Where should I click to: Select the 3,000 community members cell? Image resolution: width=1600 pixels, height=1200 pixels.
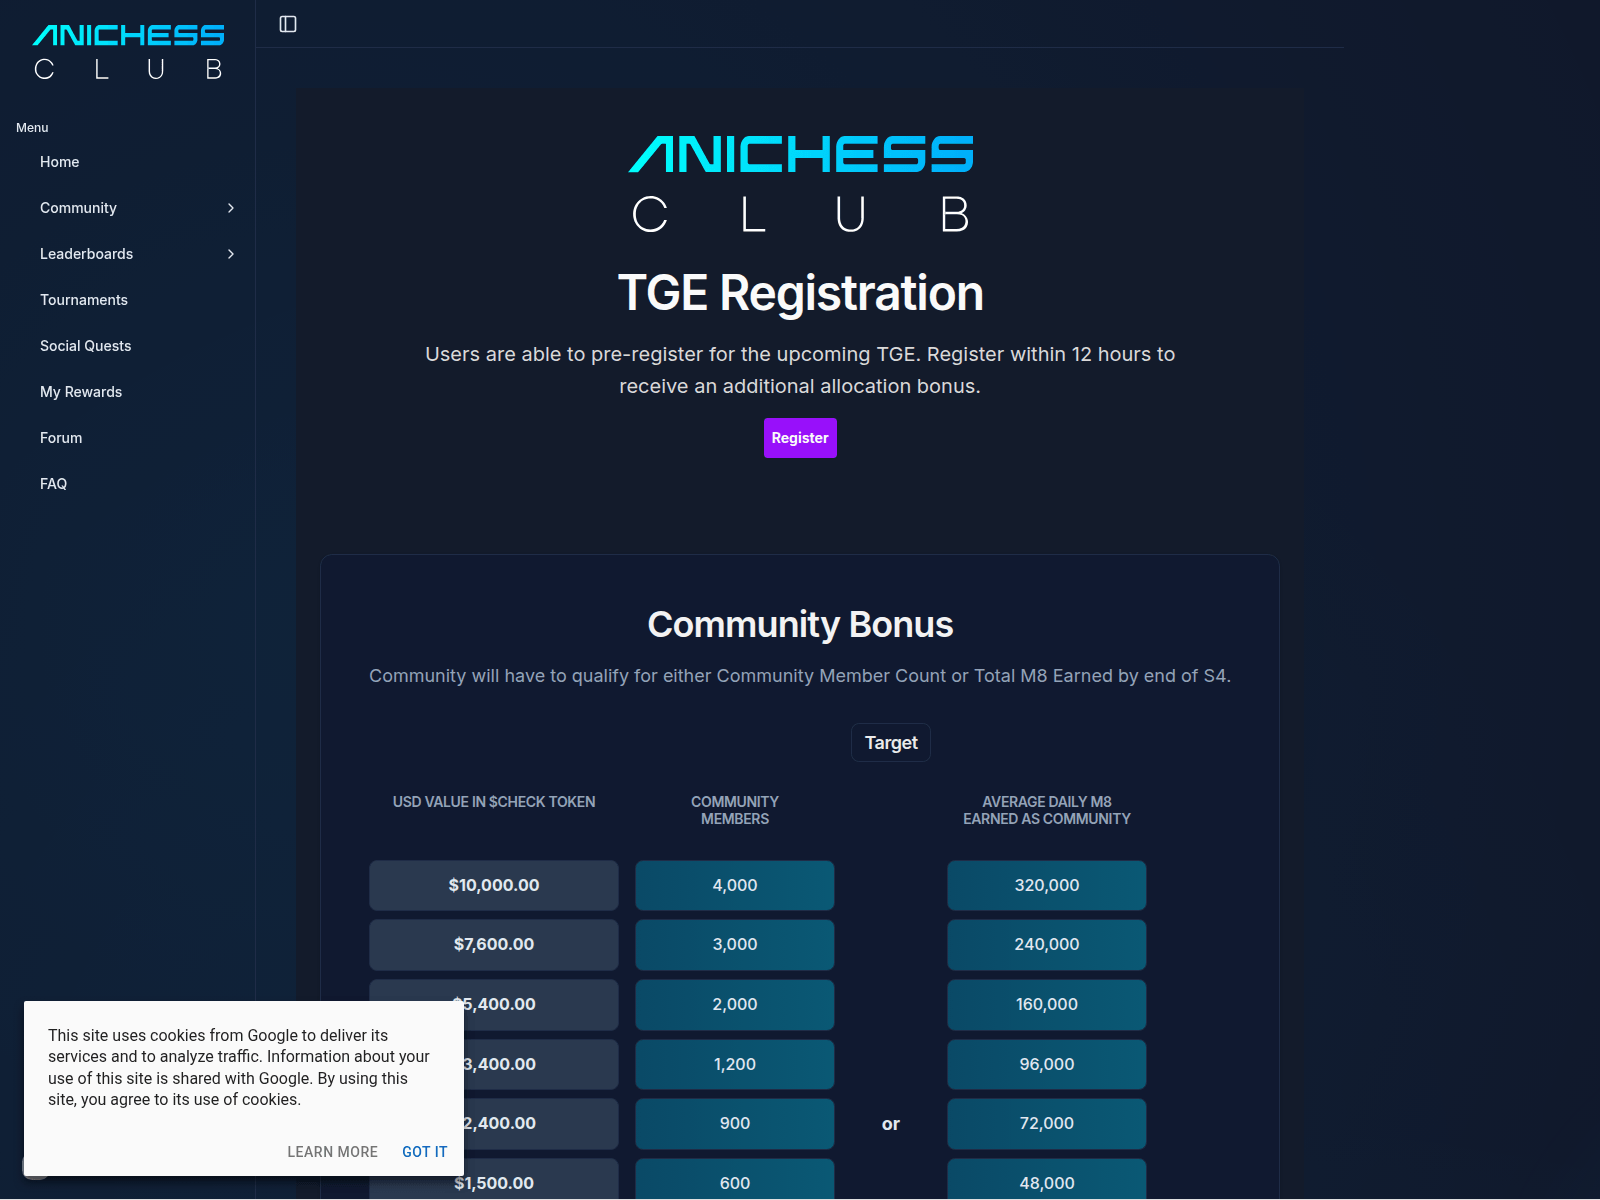735,945
